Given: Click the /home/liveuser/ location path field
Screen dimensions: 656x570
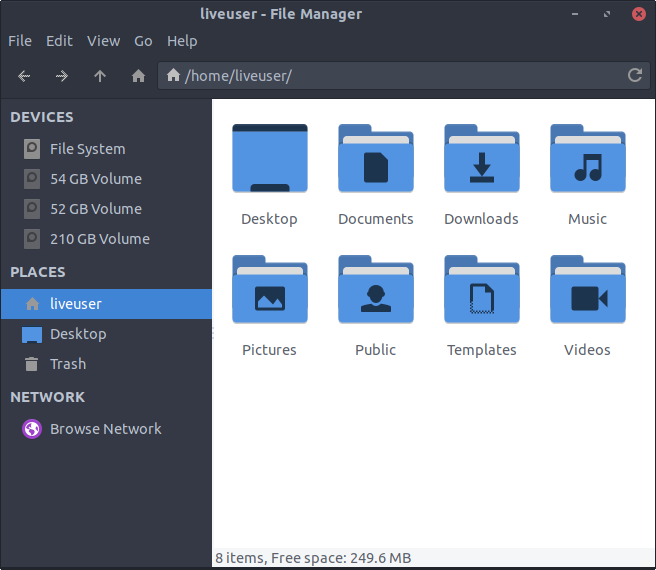Looking at the screenshot, I should [x=400, y=76].
